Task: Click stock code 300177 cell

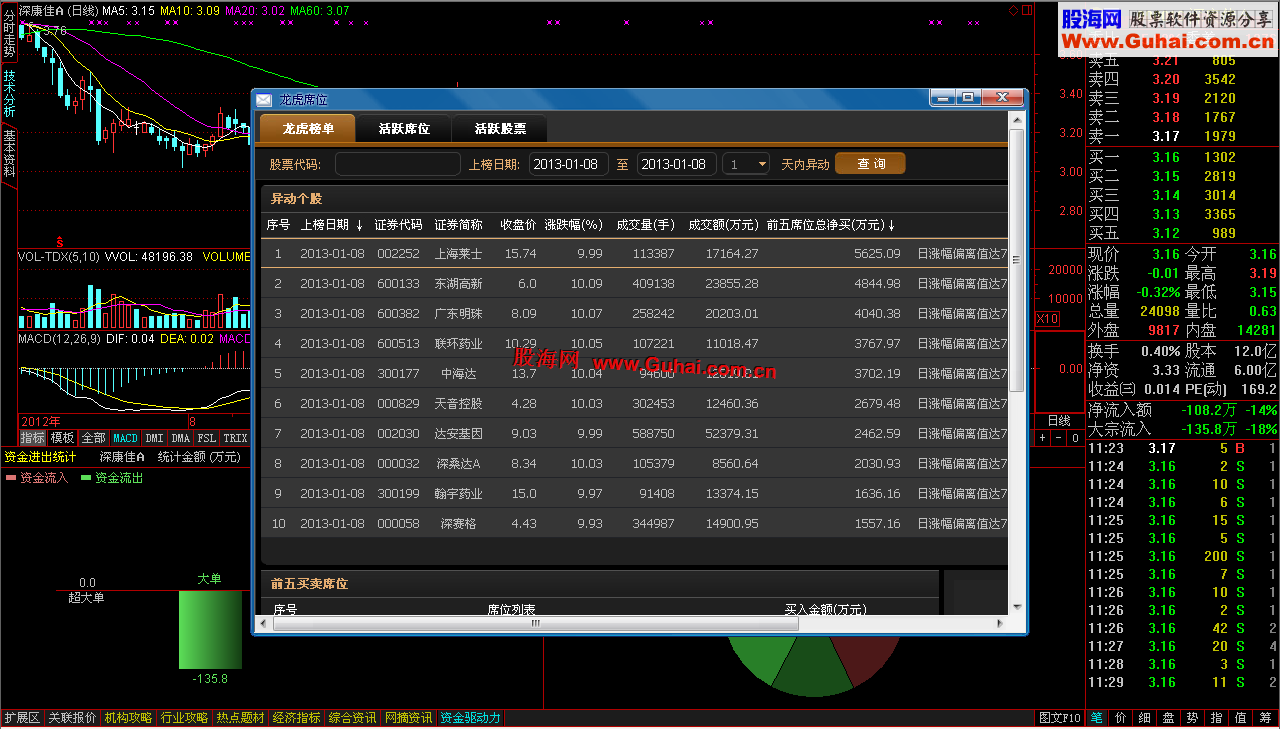Action: click(x=398, y=374)
